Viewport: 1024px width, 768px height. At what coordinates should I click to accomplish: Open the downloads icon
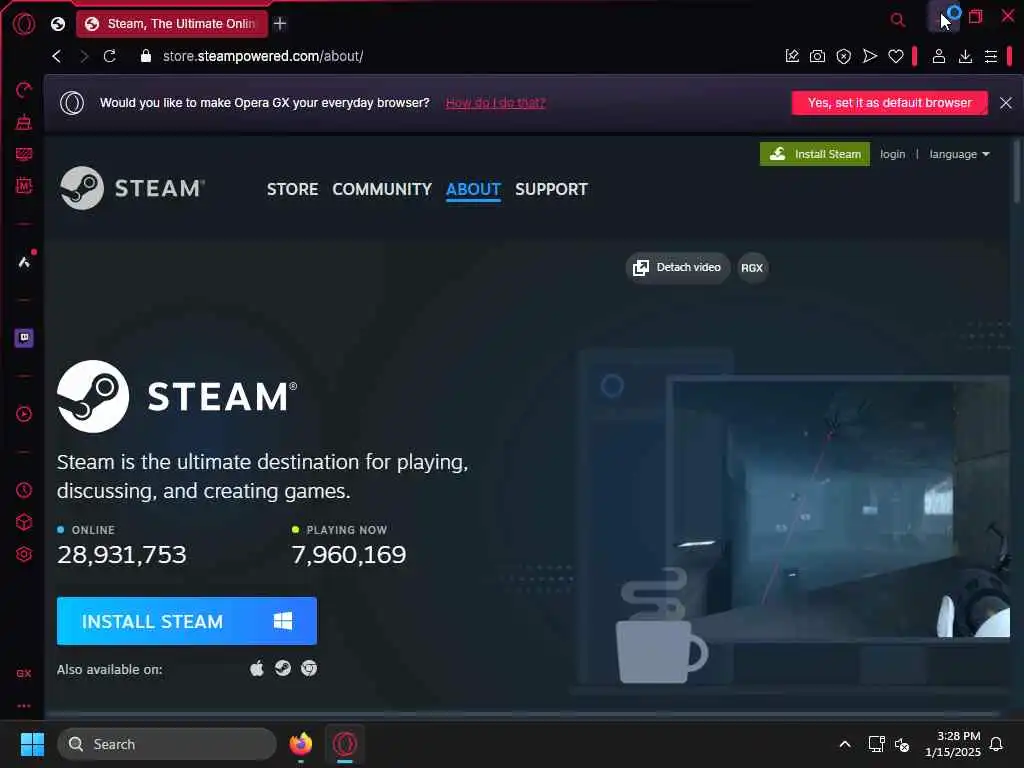[965, 56]
